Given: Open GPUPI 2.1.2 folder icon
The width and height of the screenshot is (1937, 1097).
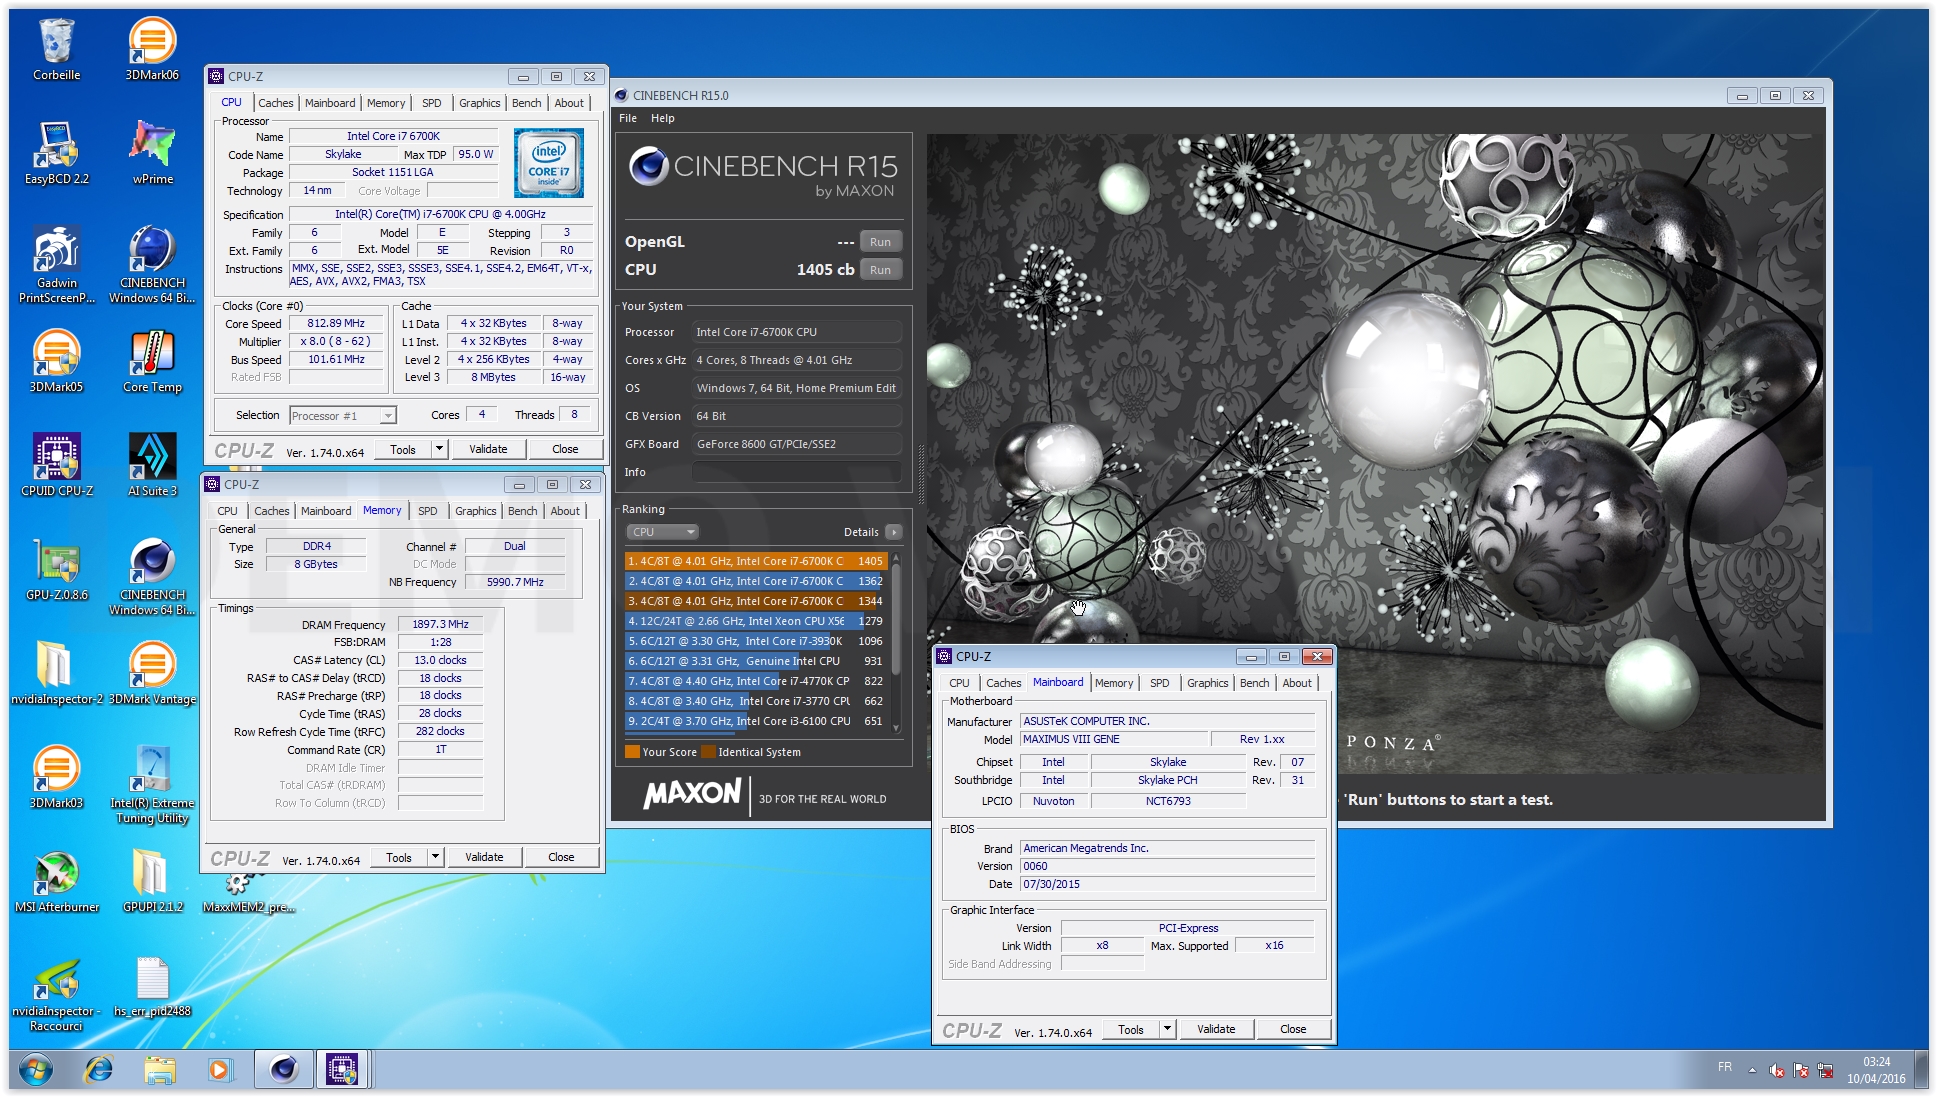Looking at the screenshot, I should 152,880.
